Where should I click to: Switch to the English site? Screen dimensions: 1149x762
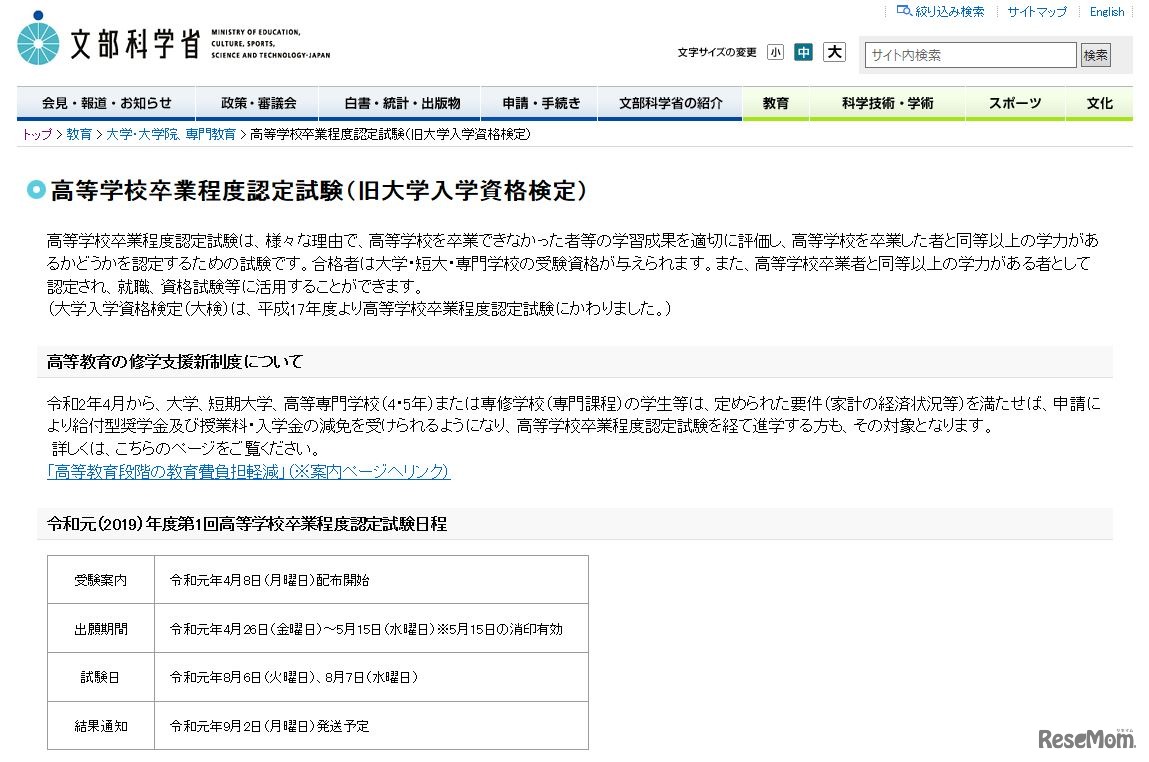click(1106, 12)
